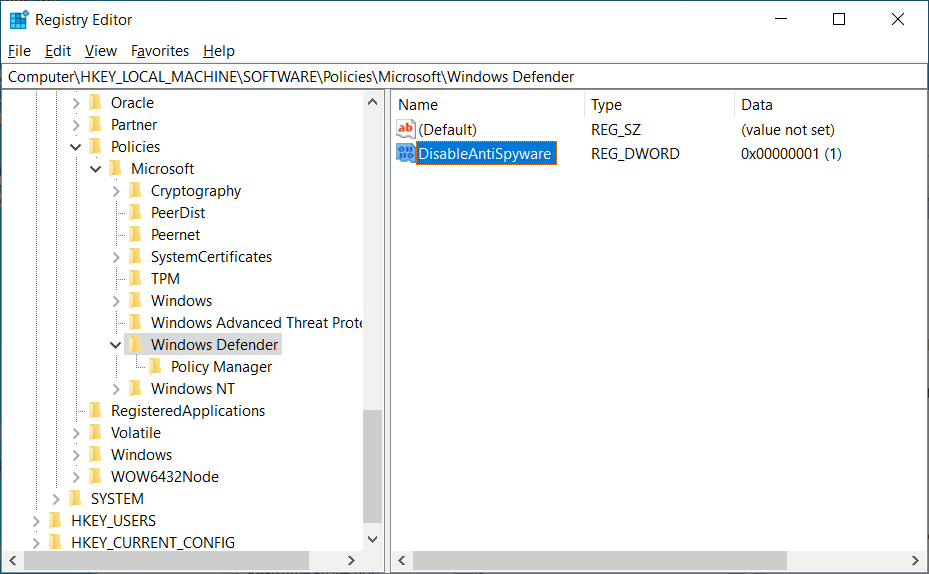The image size is (929, 574).
Task: Select the Policy Manager key
Action: 221,367
